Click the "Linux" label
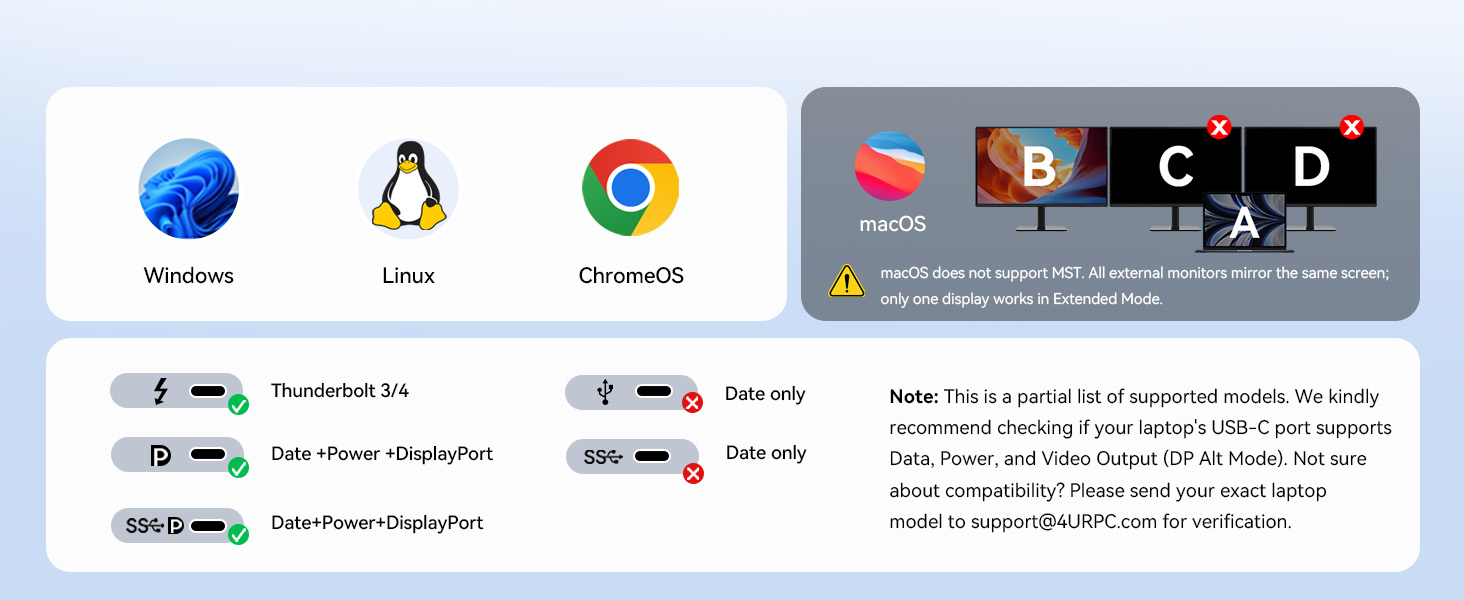This screenshot has width=1464, height=600. pos(408,276)
